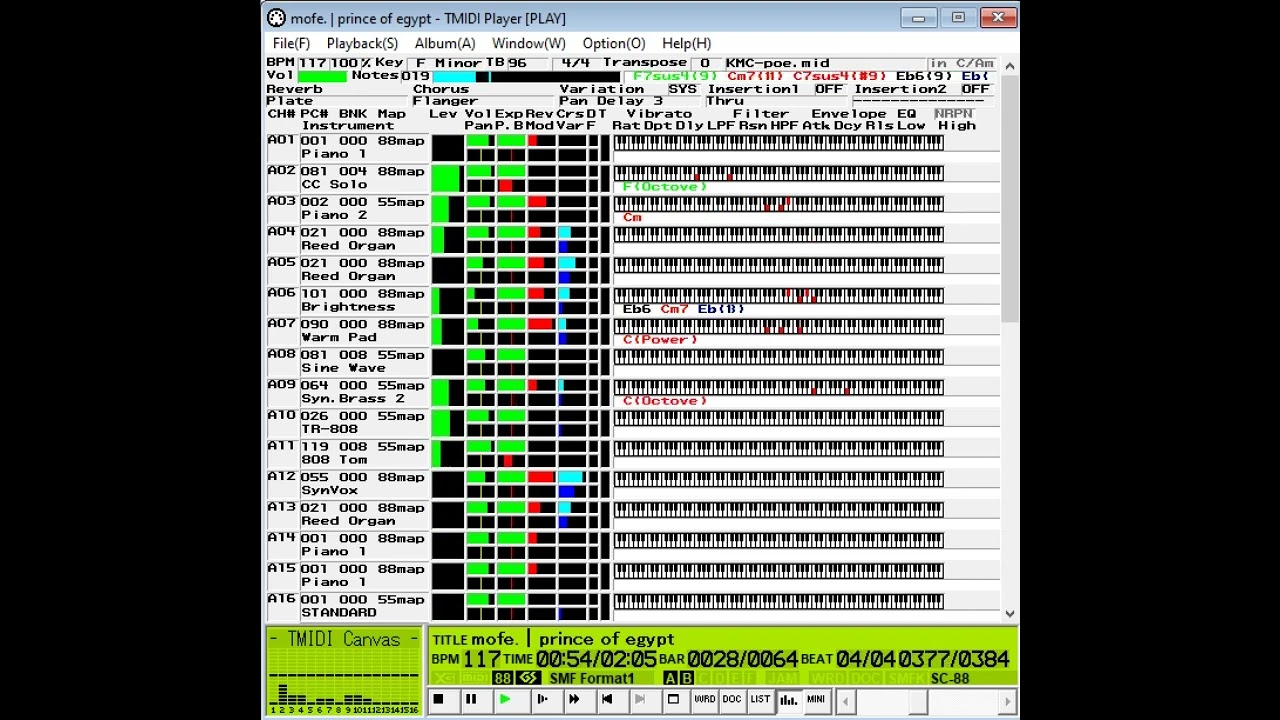Click the tempo 100% field
Image resolution: width=1280 pixels, height=720 pixels.
[x=351, y=63]
